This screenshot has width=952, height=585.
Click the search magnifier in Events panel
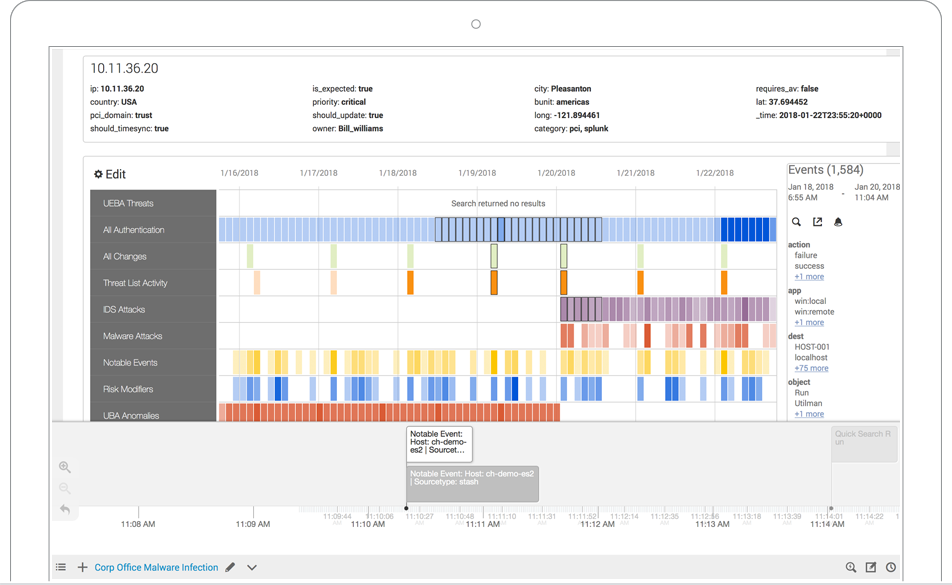tap(796, 222)
